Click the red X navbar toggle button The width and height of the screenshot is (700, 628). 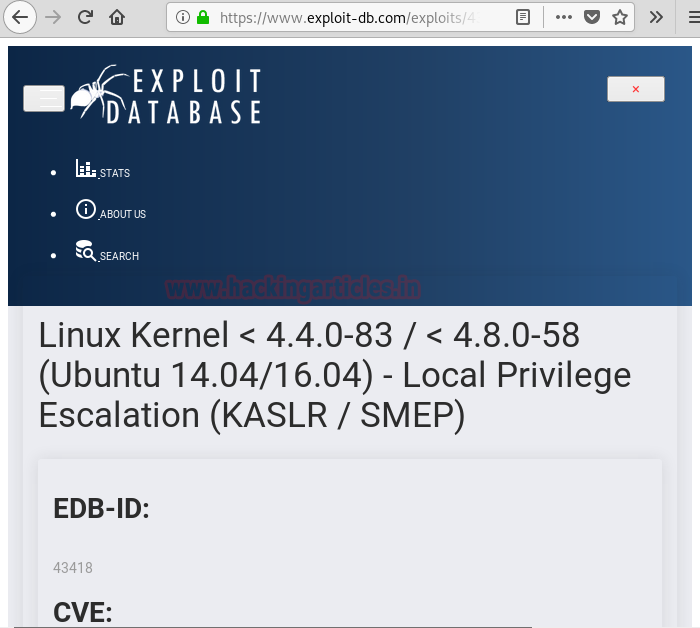coord(636,89)
